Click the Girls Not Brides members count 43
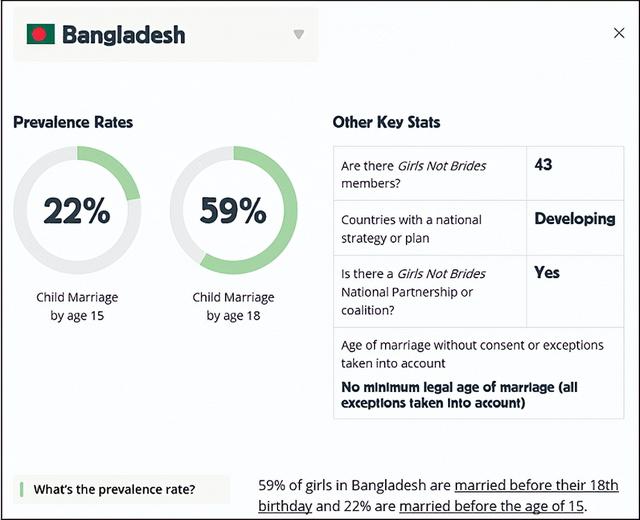This screenshot has height=520, width=640. [x=544, y=164]
